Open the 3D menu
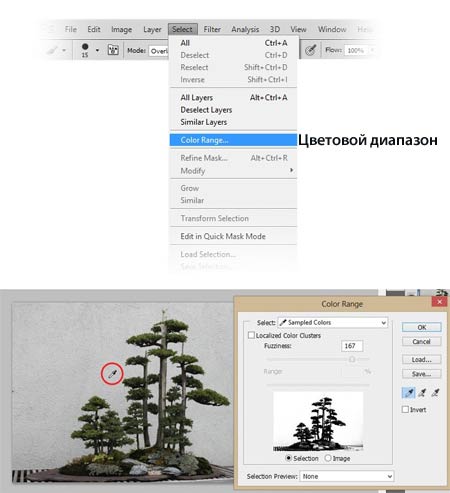This screenshot has width=450, height=493. tap(275, 29)
